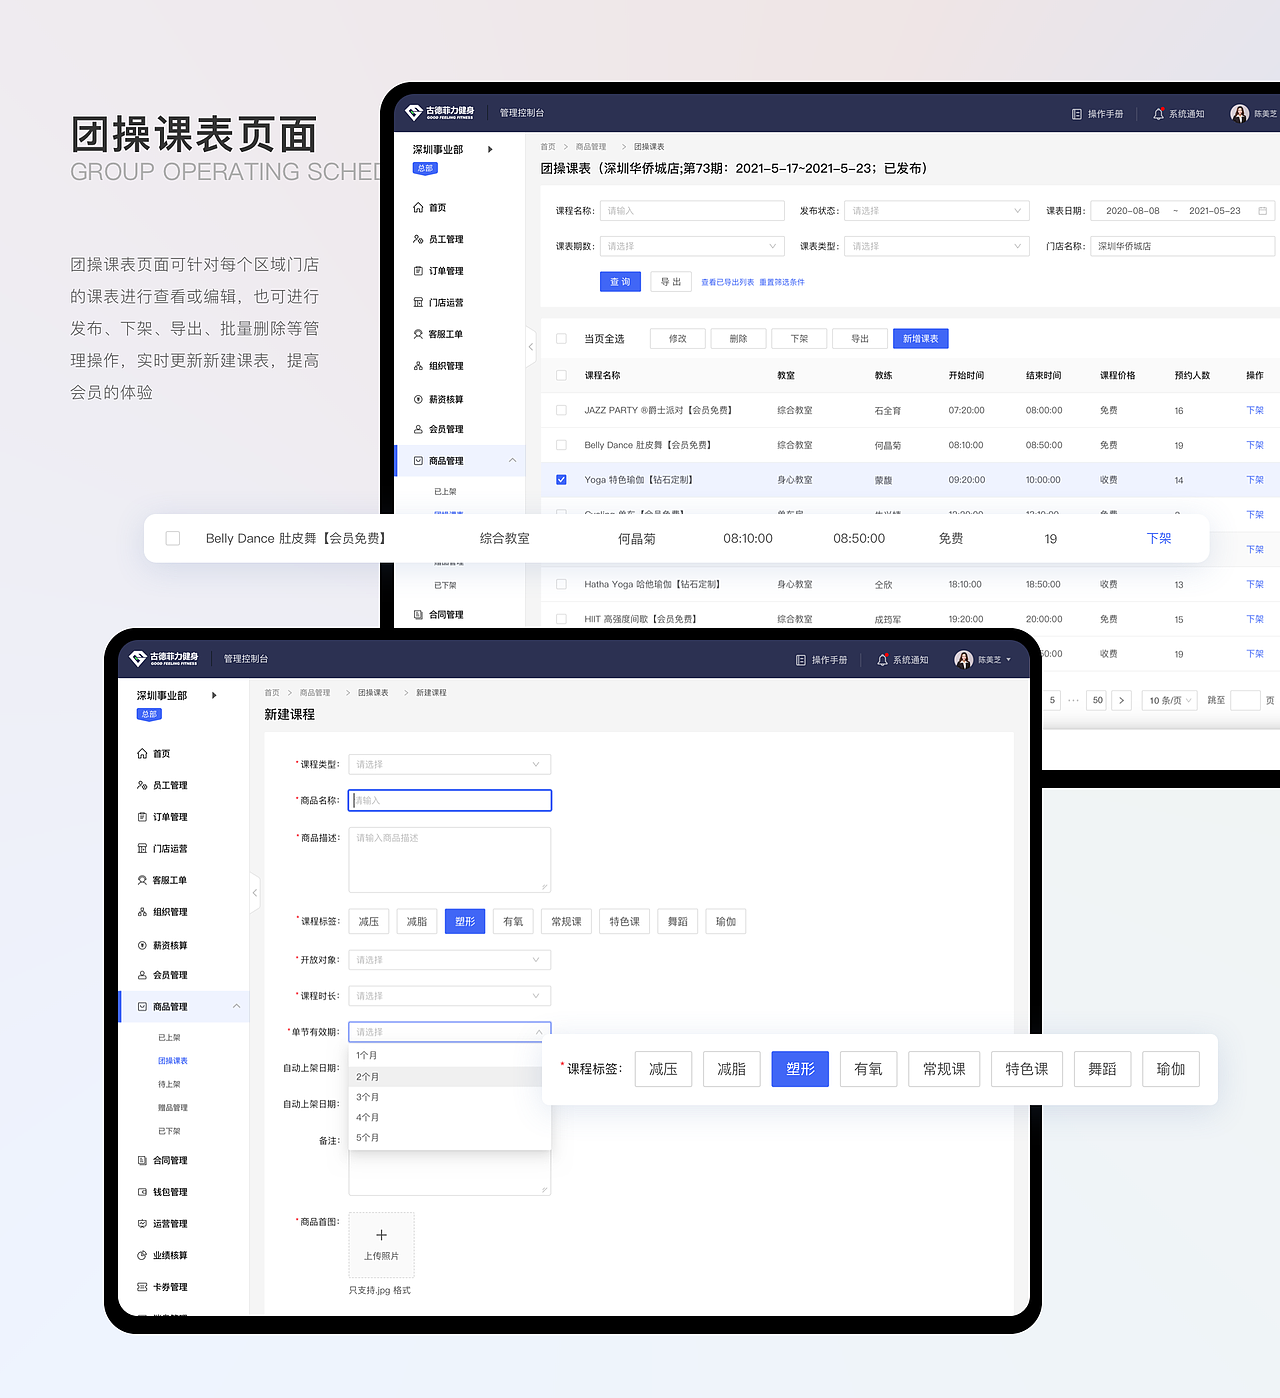Choose 3个月 from the 单节有效期 dropdown

point(367,1097)
